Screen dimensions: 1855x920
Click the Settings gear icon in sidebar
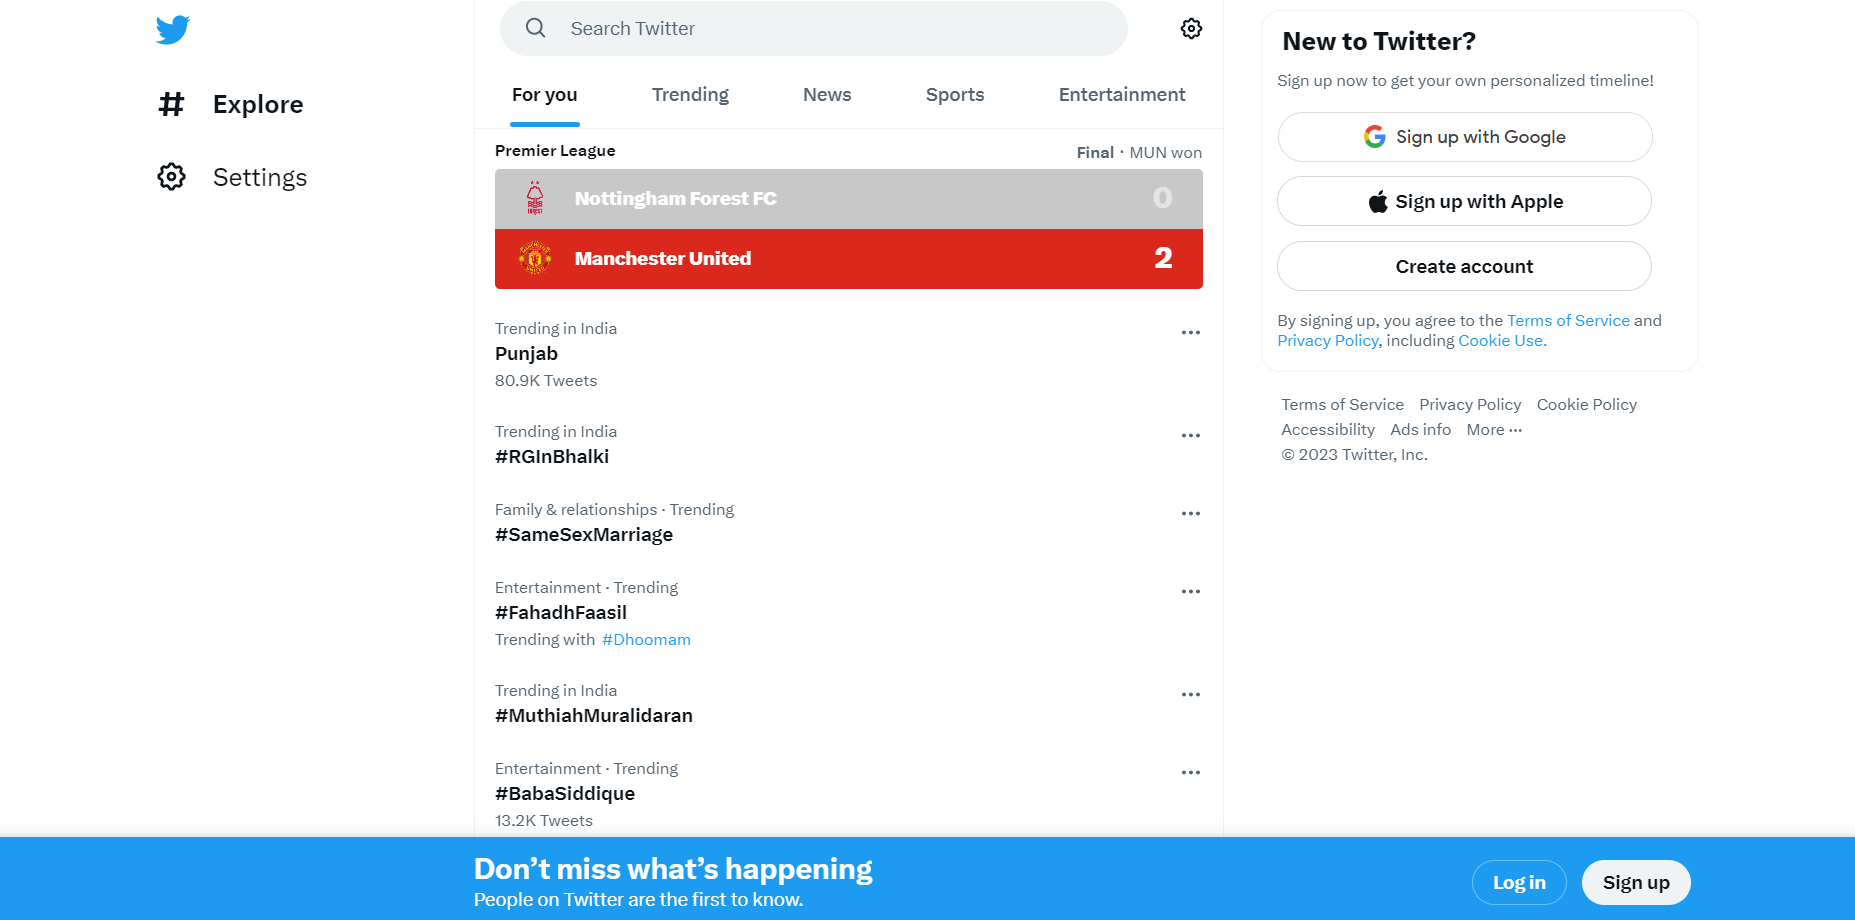tap(172, 177)
